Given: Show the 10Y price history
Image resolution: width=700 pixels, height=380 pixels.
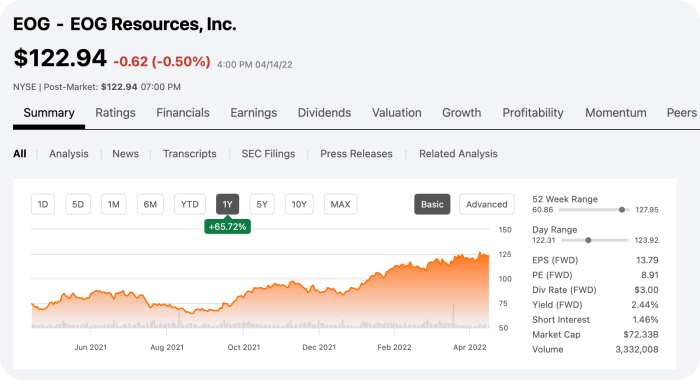Looking at the screenshot, I should point(299,205).
